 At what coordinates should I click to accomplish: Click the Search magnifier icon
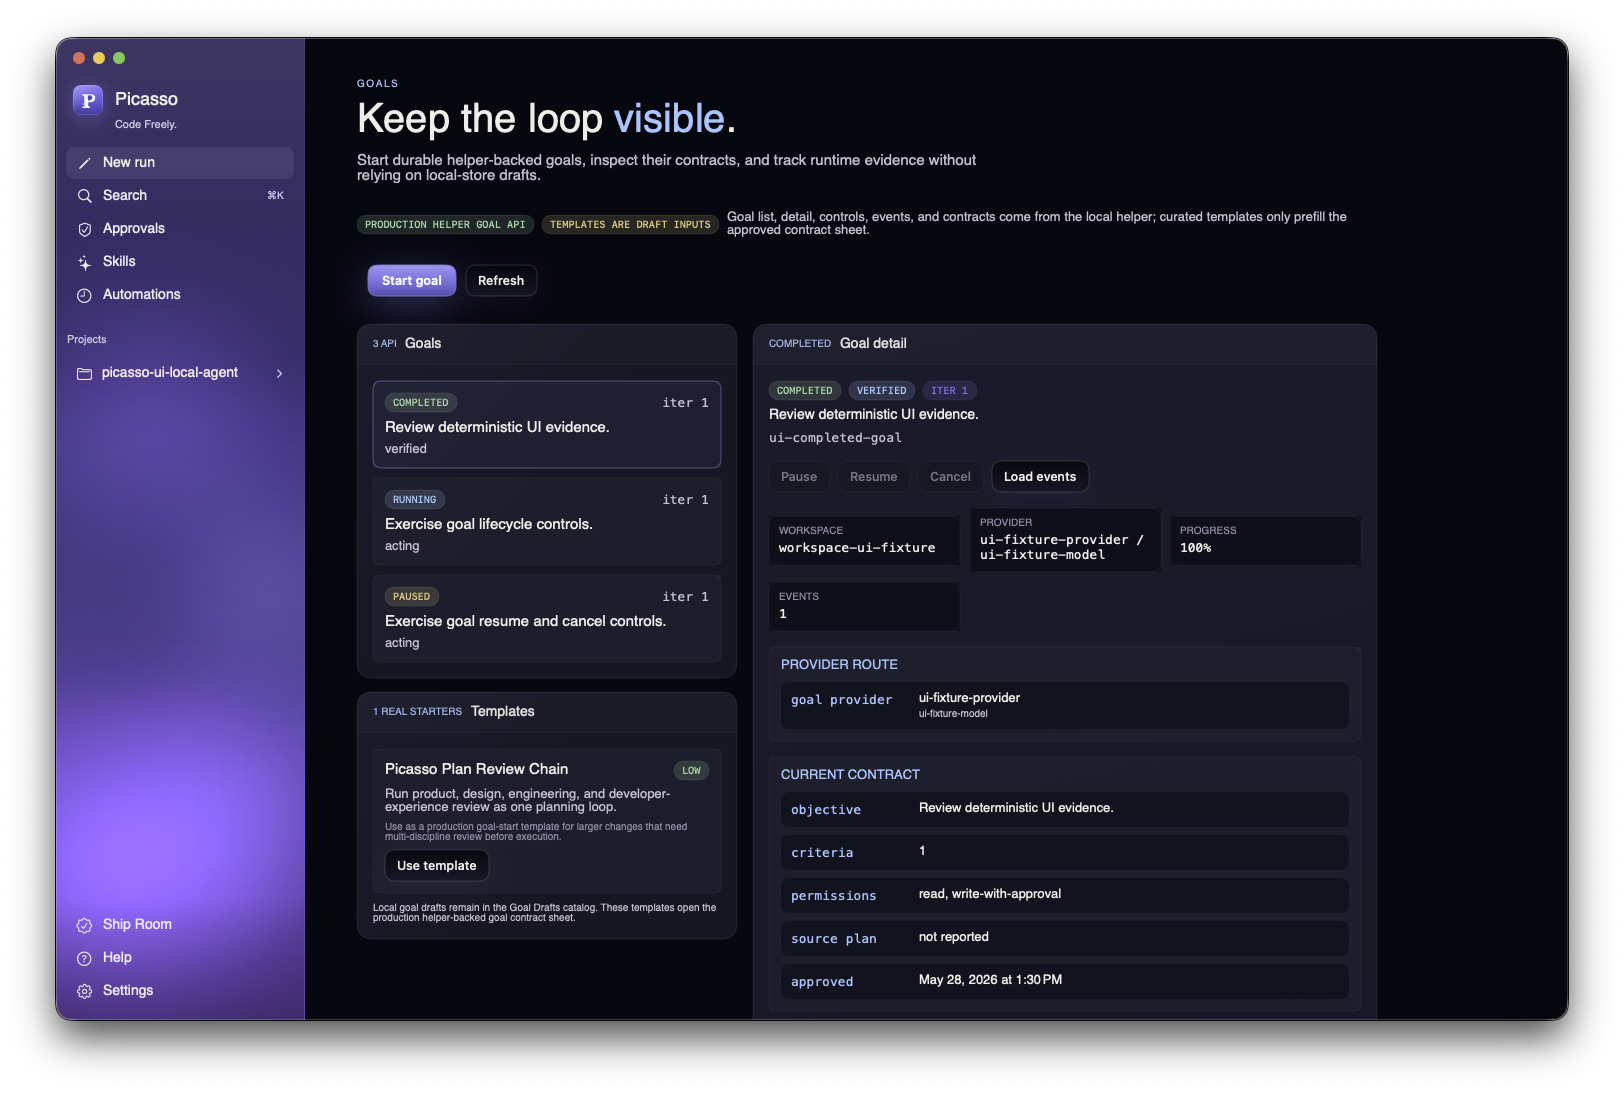(x=85, y=196)
